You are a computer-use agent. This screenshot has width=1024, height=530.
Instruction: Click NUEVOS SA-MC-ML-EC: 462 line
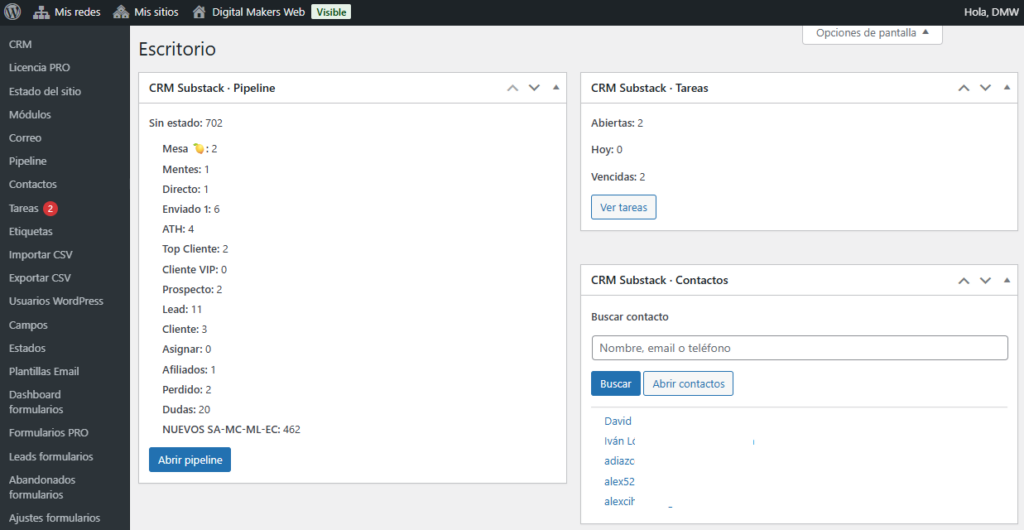231,429
